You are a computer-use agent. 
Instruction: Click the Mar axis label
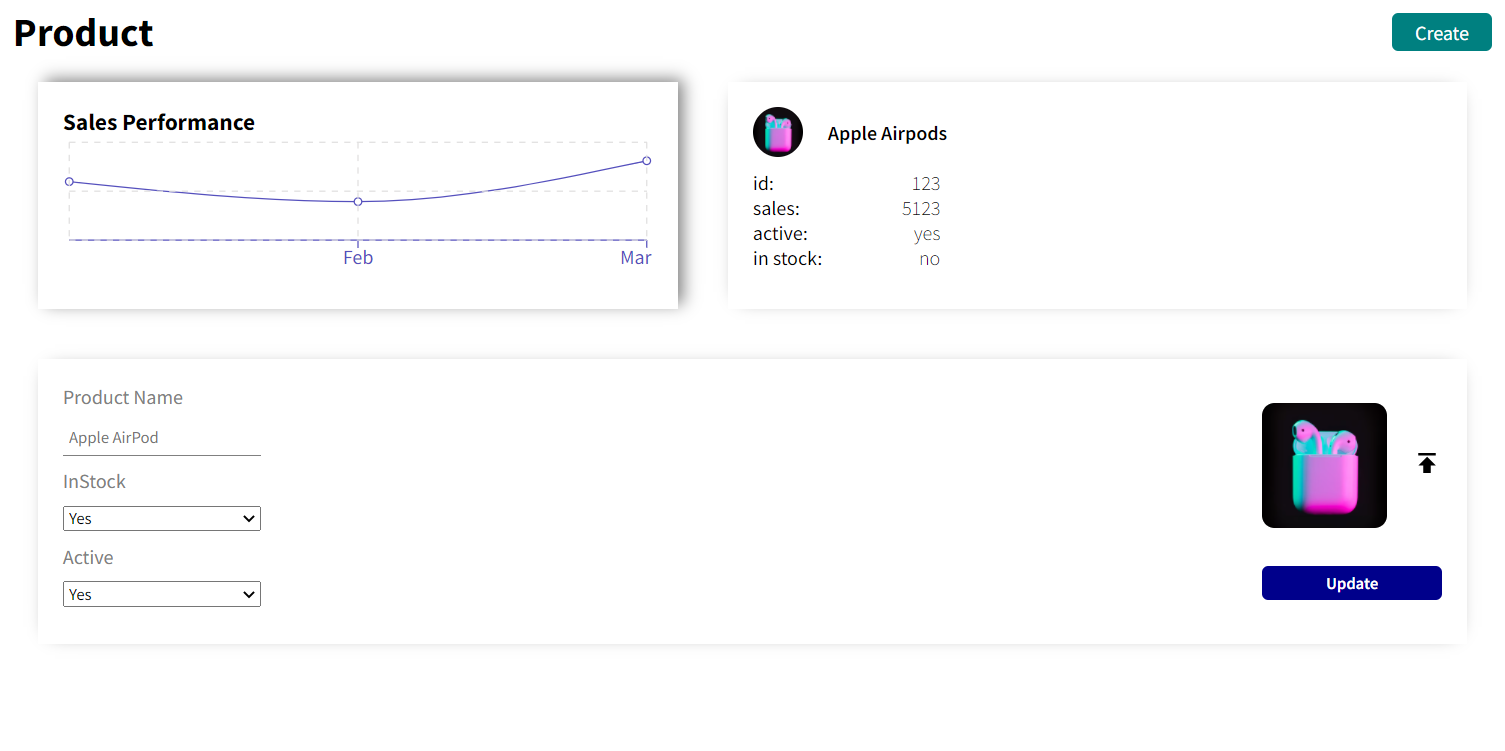[x=636, y=258]
